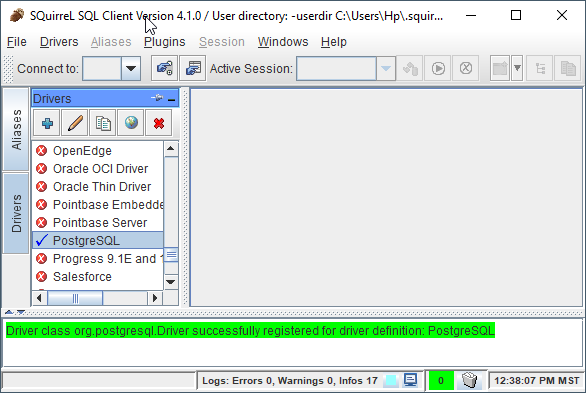Switch to the Aliases side tab
The width and height of the screenshot is (586, 393).
[16, 130]
